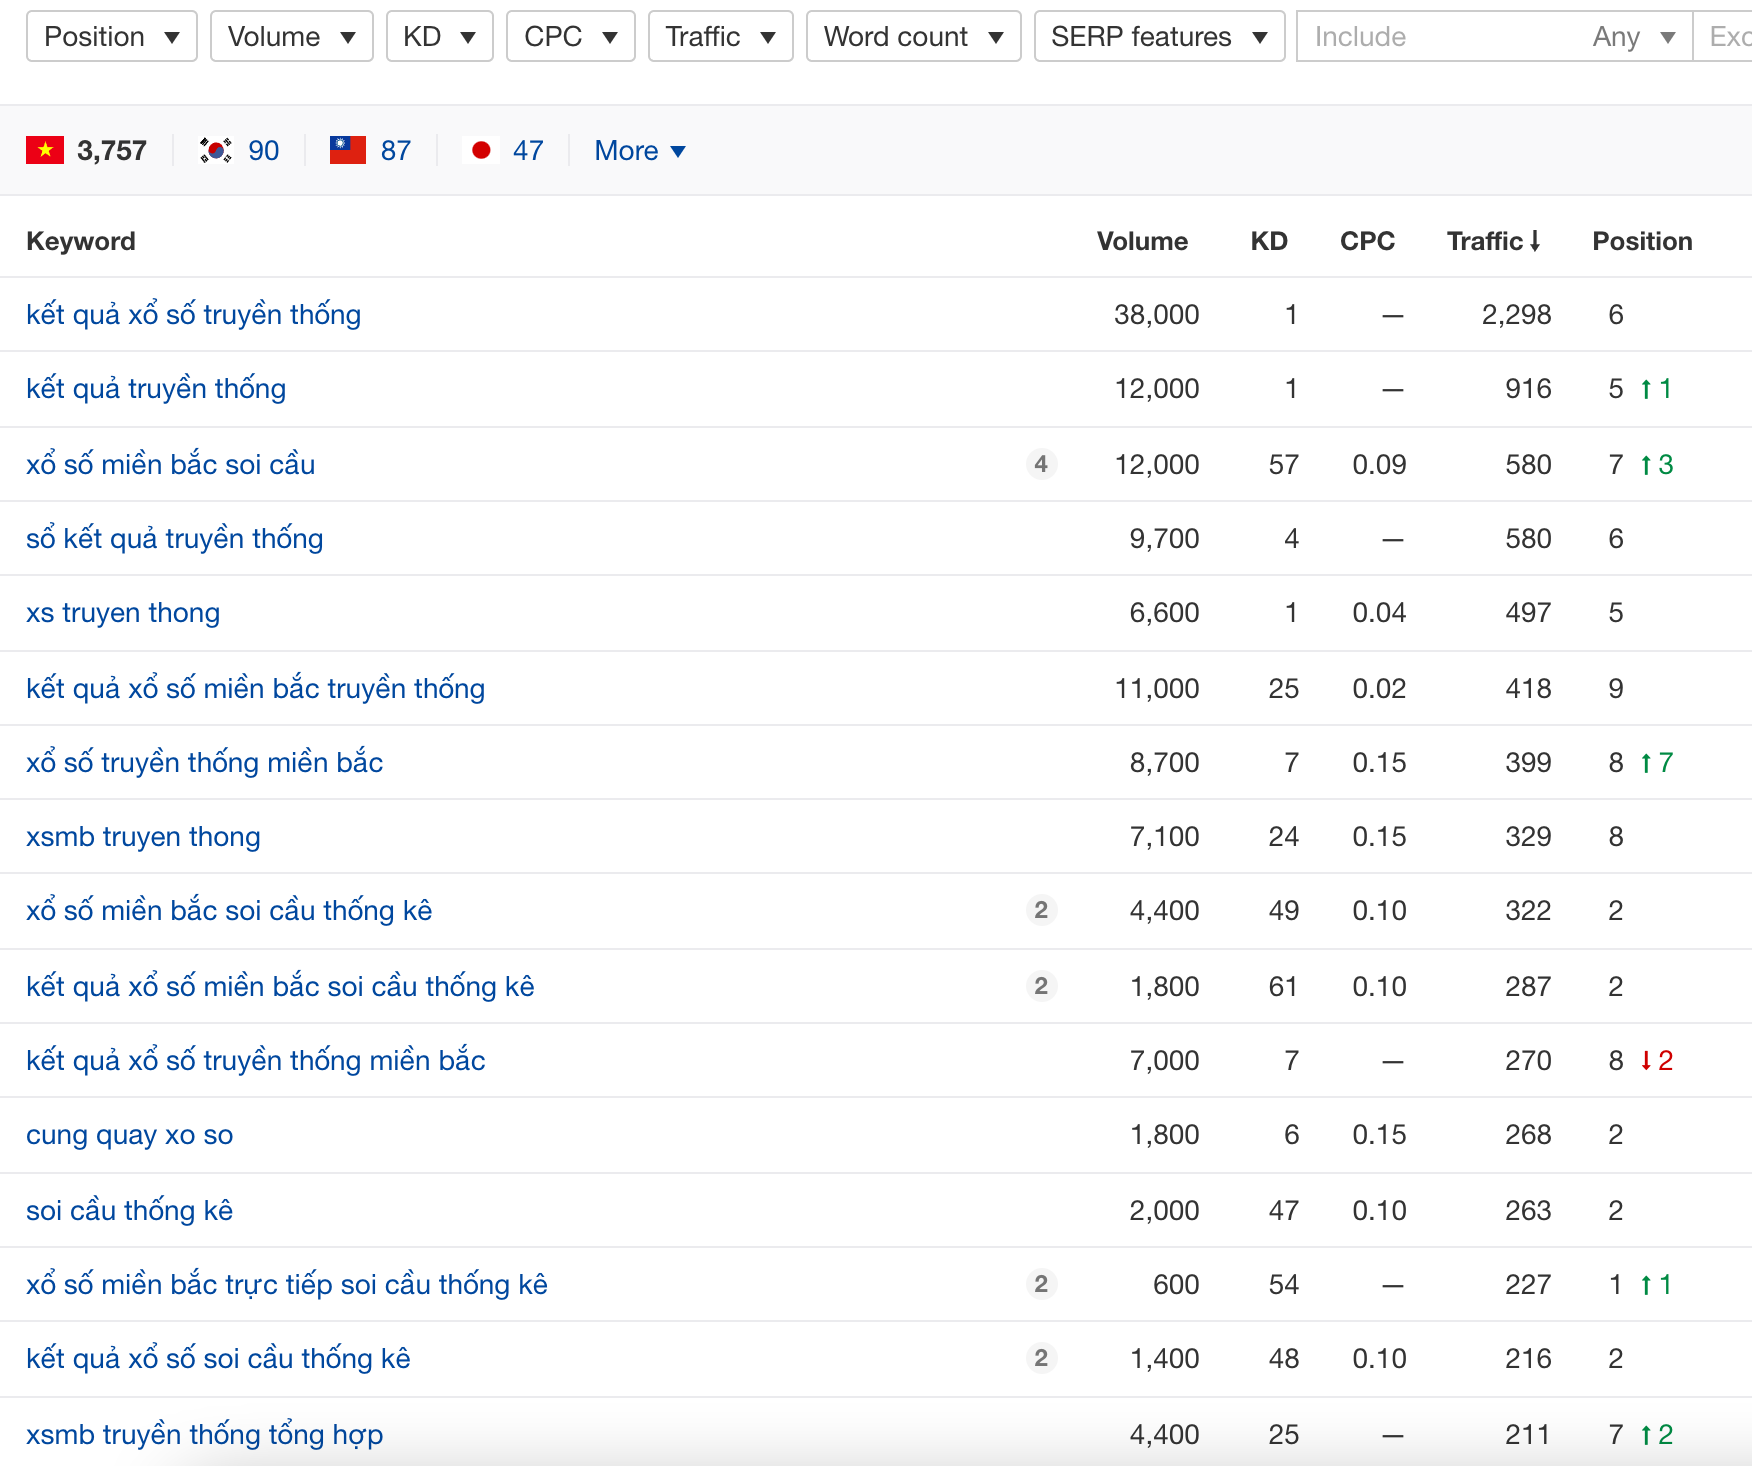The height and width of the screenshot is (1466, 1752).
Task: Sort by the Volume column header
Action: pos(1142,241)
